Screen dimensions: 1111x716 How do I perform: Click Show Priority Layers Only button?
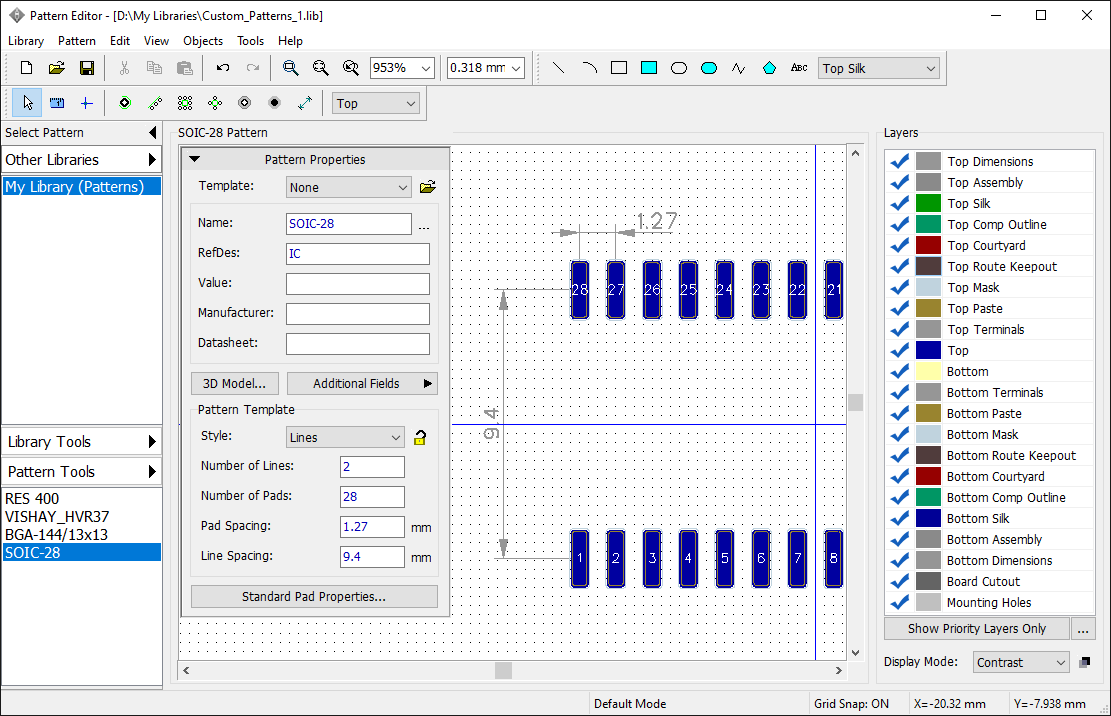[x=976, y=629]
